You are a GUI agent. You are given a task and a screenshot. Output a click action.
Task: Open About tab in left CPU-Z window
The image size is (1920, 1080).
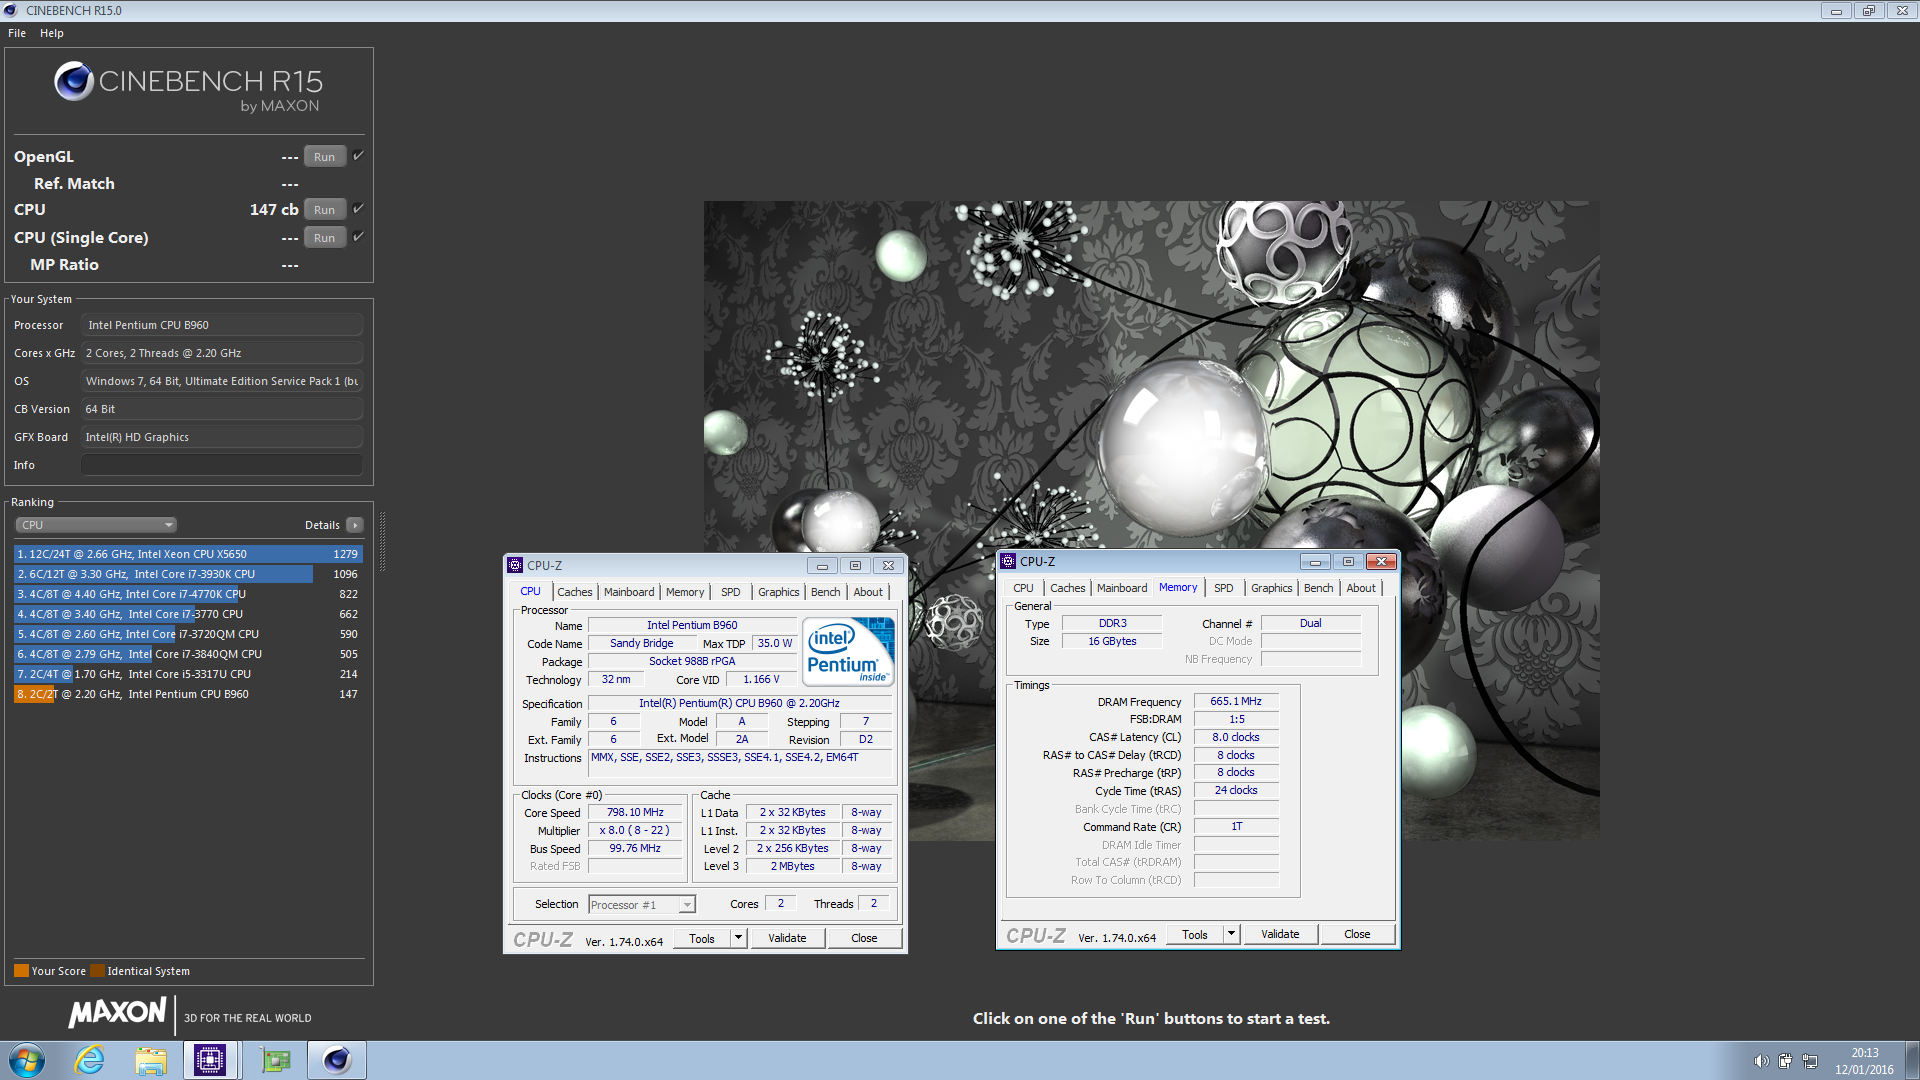(x=868, y=592)
